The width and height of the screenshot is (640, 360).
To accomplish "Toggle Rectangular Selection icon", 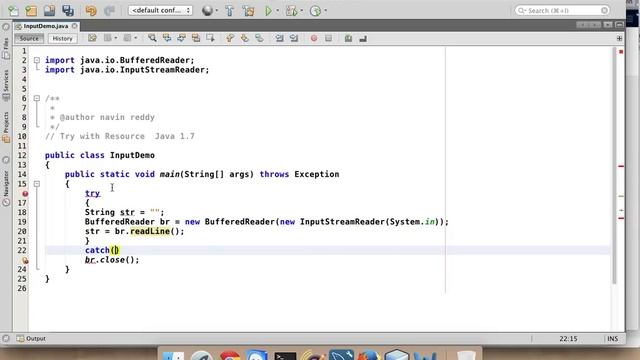I will click(x=211, y=38).
